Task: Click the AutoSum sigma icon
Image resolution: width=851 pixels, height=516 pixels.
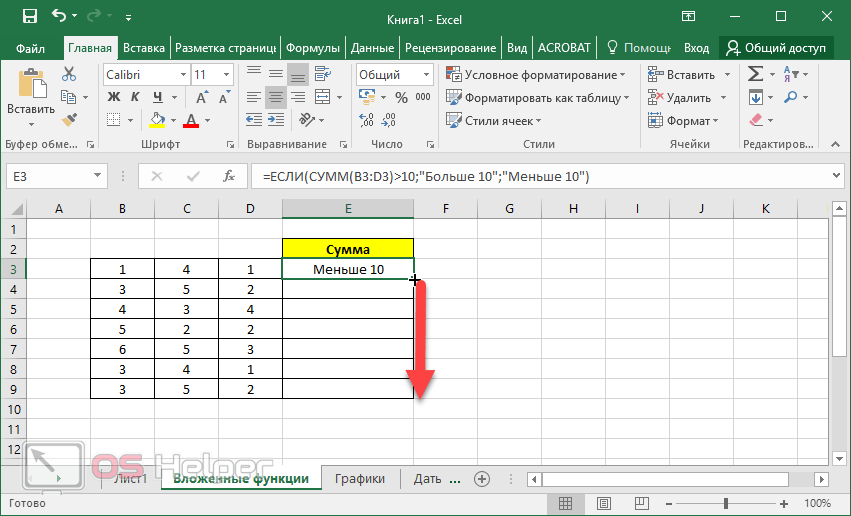Action: (756, 74)
